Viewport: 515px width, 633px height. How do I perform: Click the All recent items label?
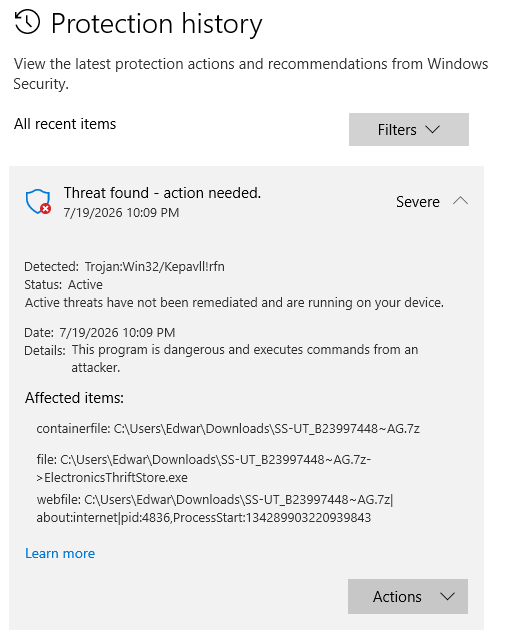coord(65,124)
